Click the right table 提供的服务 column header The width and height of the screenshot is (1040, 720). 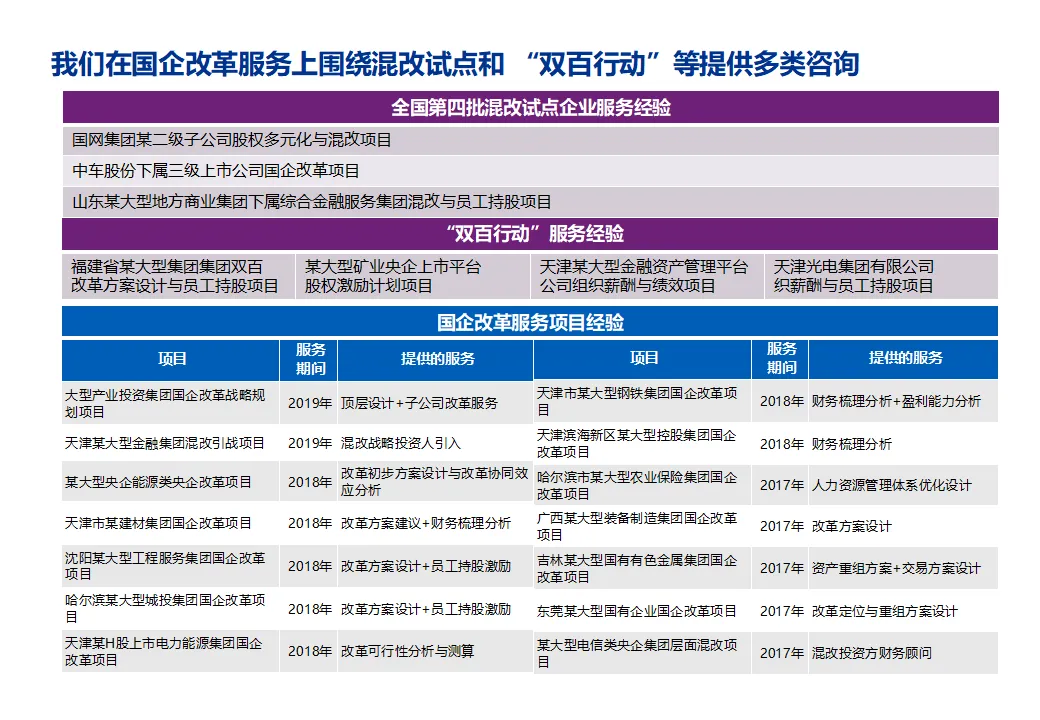[x=904, y=359]
